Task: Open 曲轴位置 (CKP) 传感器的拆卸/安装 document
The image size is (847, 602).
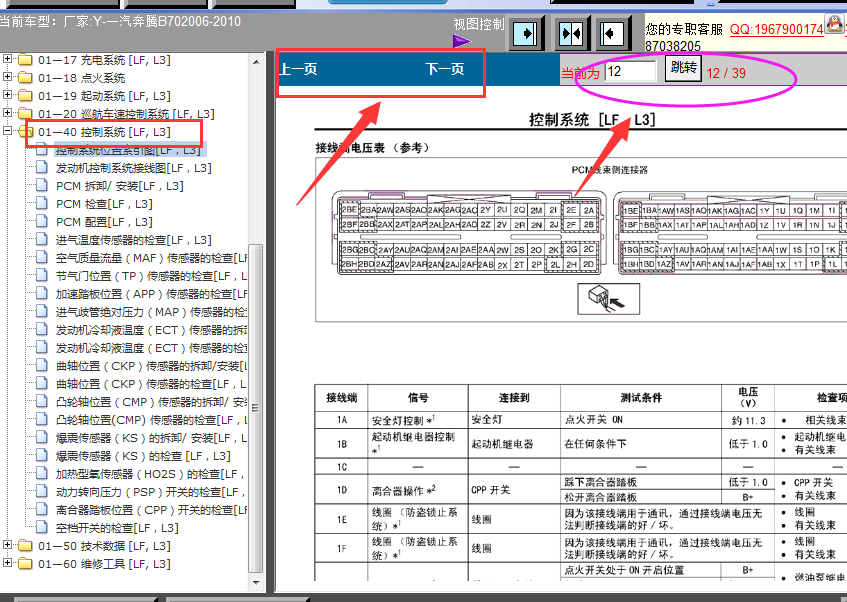Action: [151, 366]
